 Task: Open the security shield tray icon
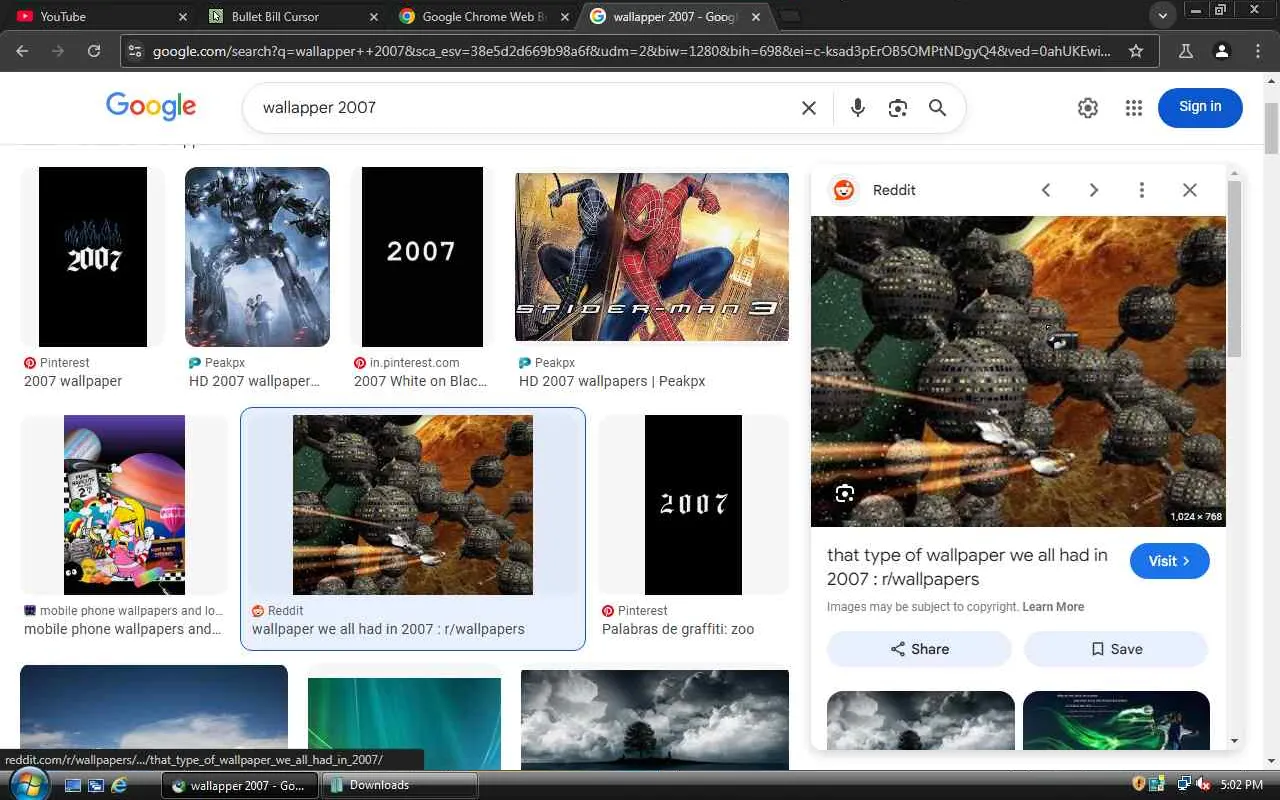1139,785
